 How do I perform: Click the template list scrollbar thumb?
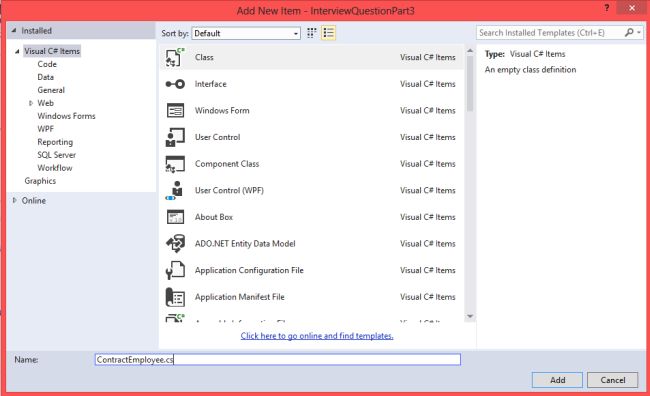point(470,83)
